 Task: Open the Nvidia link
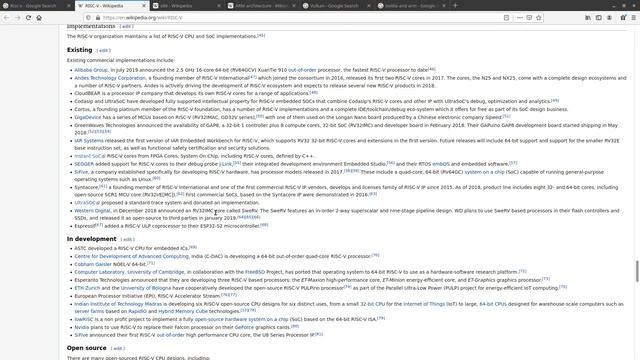click(82, 327)
